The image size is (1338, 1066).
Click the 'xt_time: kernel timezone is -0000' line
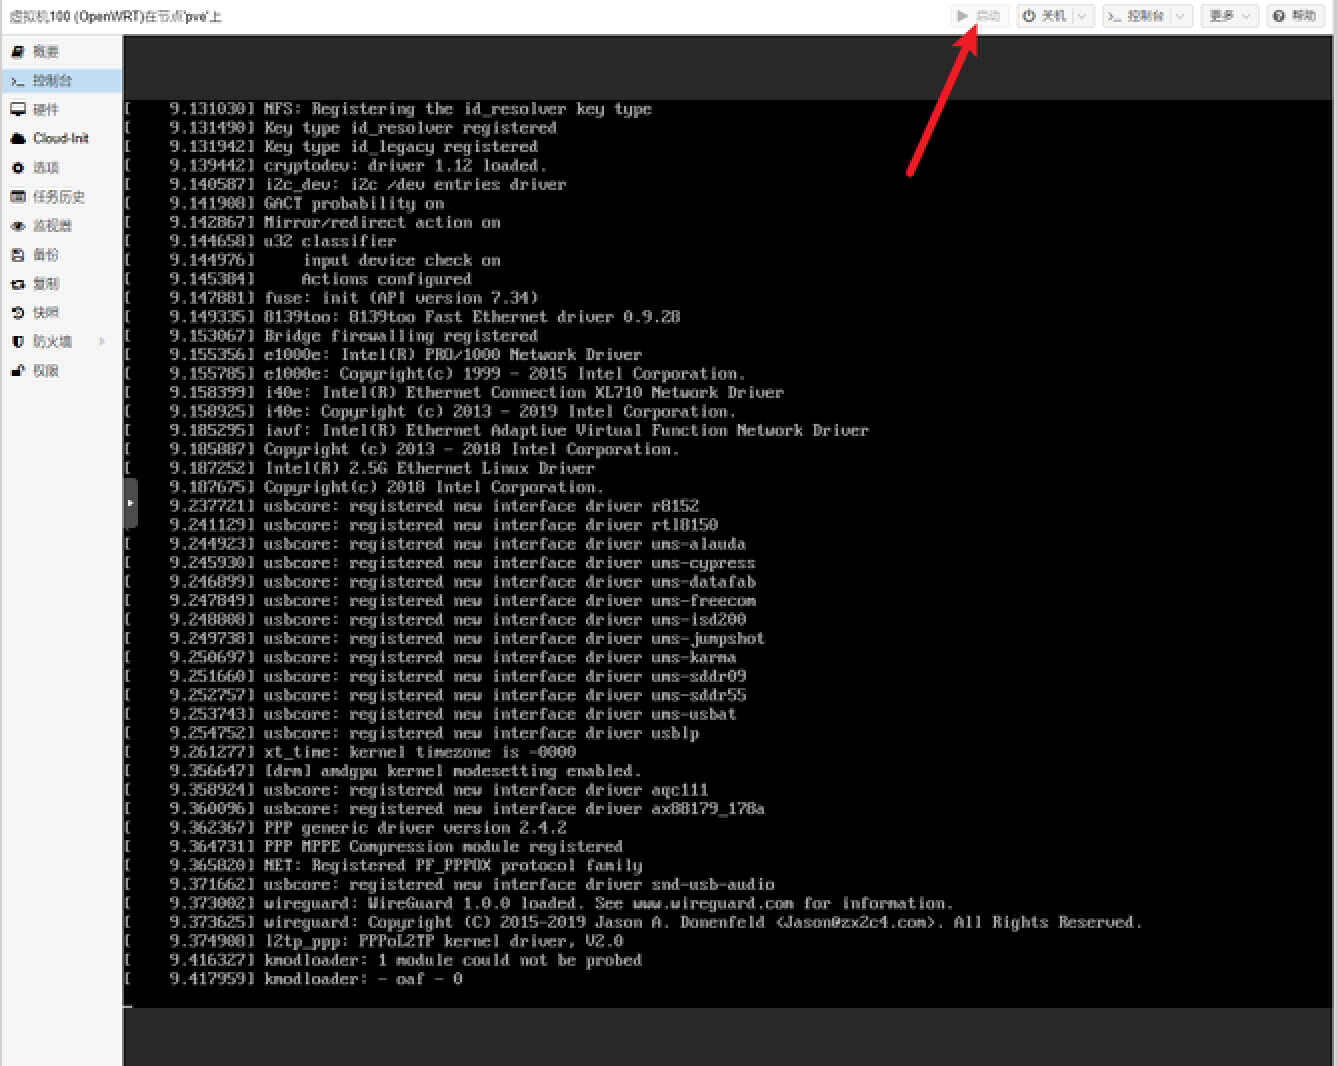click(420, 752)
